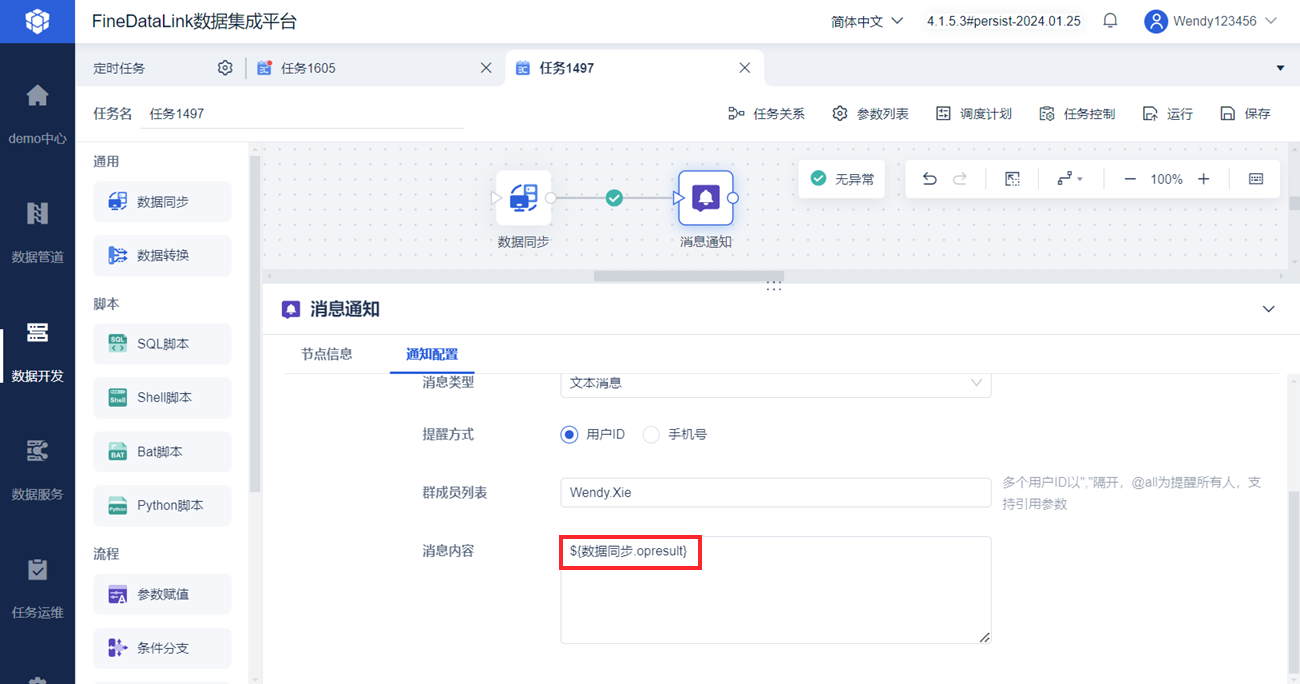Click the panel resize handle dots
The image size is (1300, 684).
coord(773,286)
